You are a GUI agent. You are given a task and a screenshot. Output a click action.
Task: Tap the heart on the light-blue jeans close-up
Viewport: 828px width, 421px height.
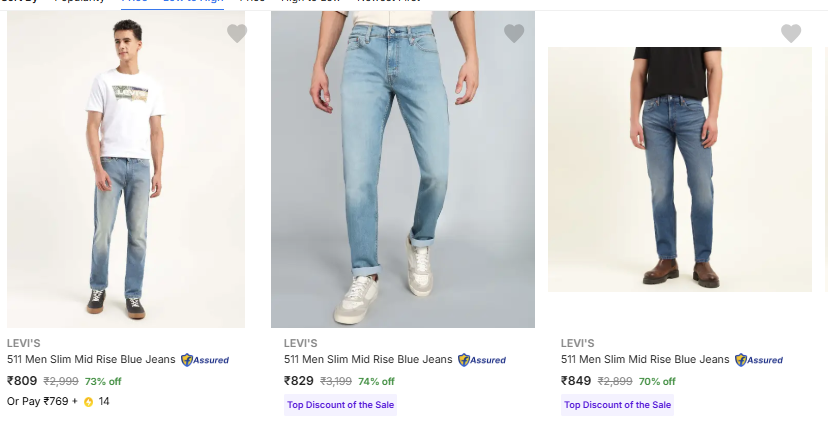(514, 34)
